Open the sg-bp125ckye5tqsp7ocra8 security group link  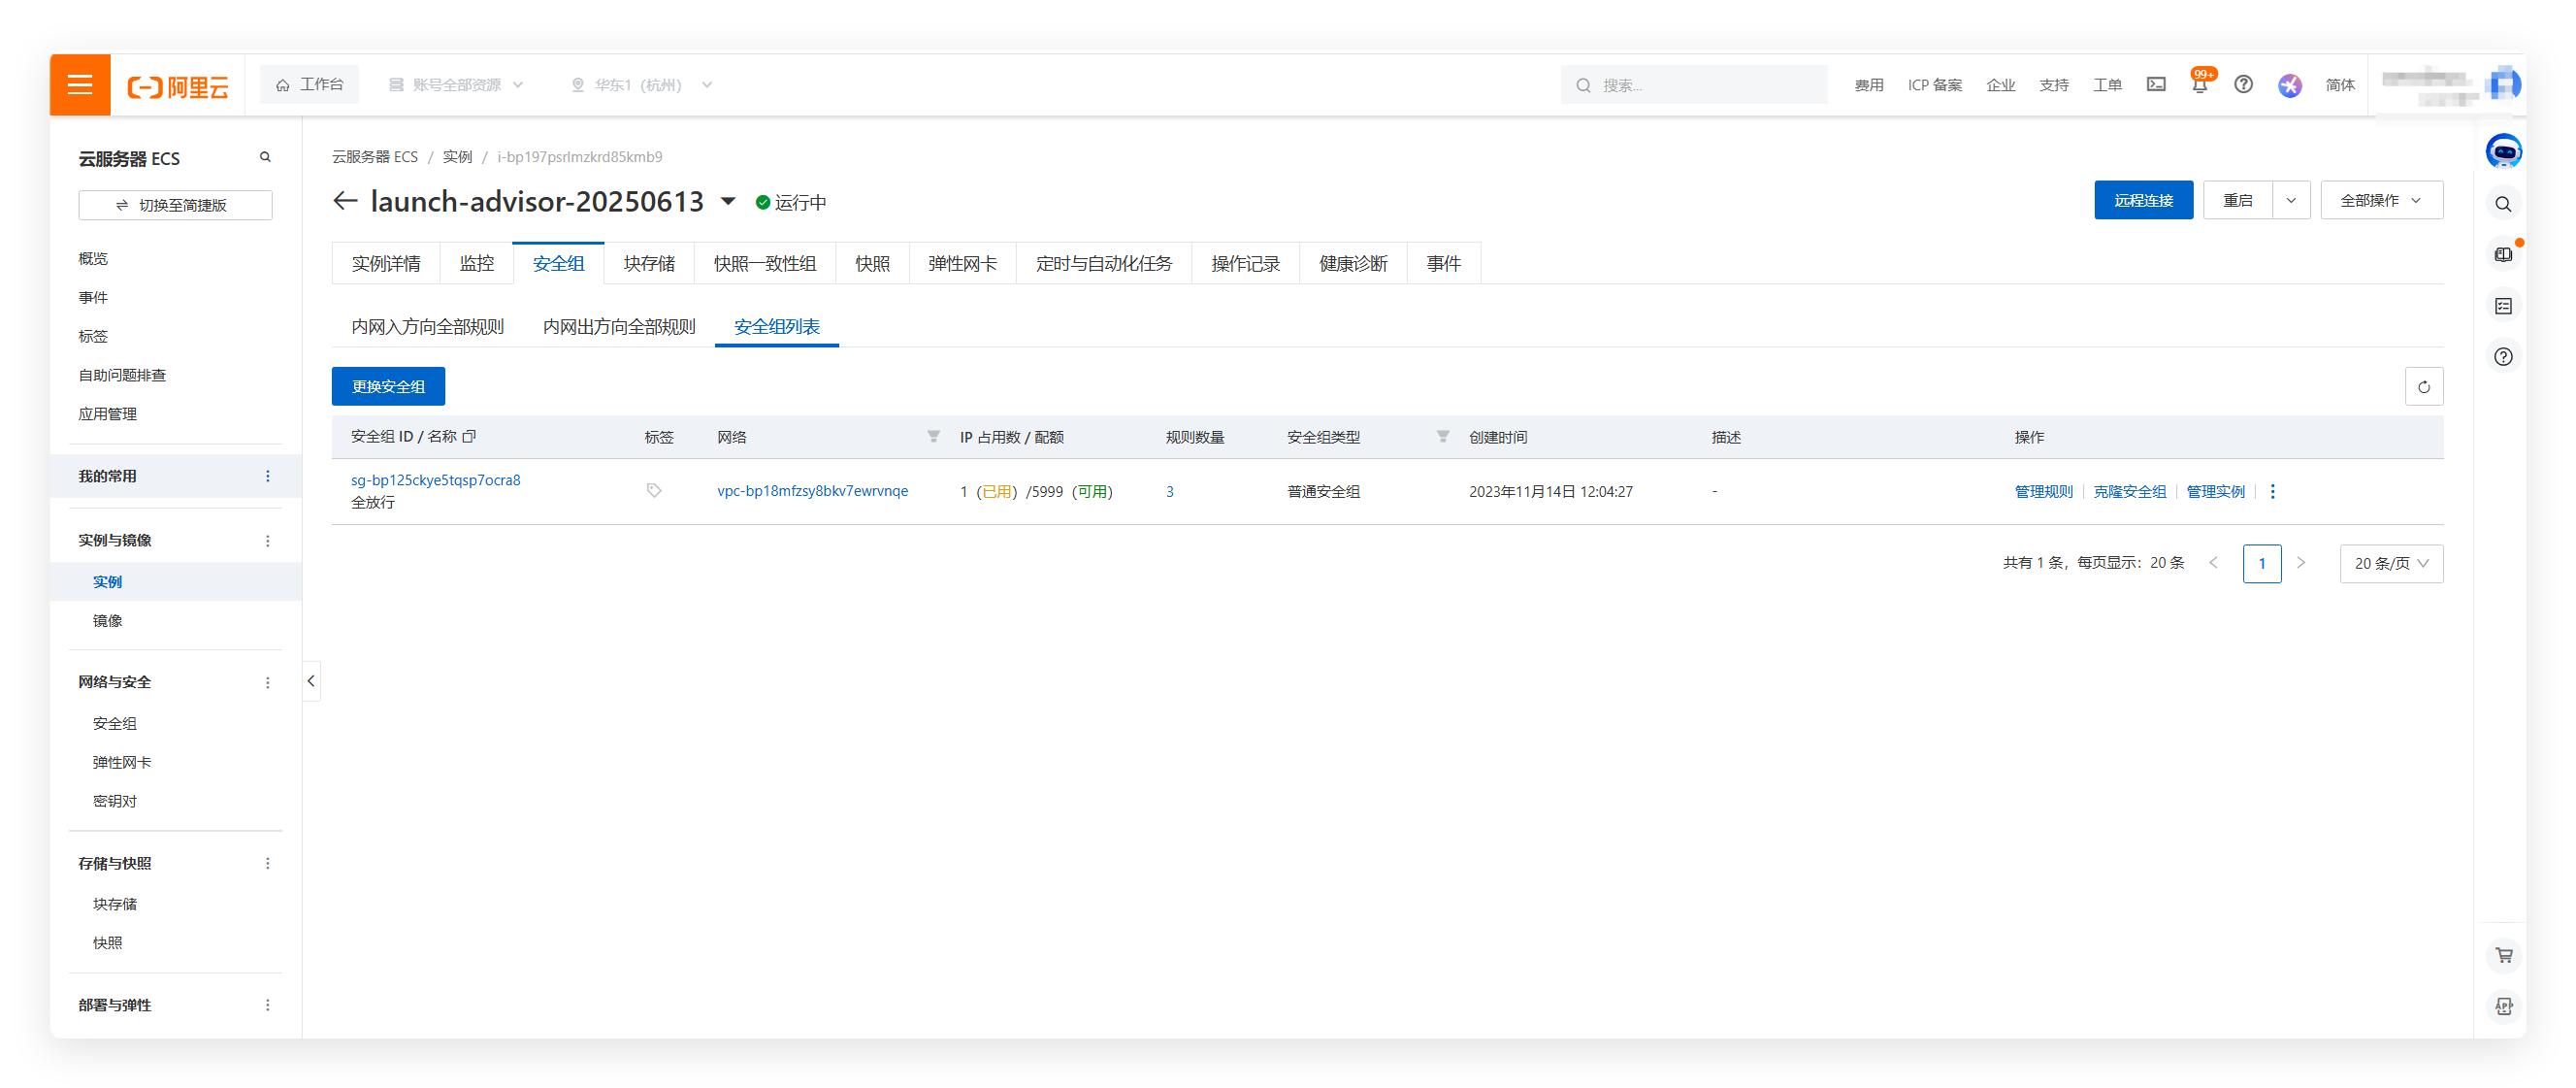pos(435,480)
